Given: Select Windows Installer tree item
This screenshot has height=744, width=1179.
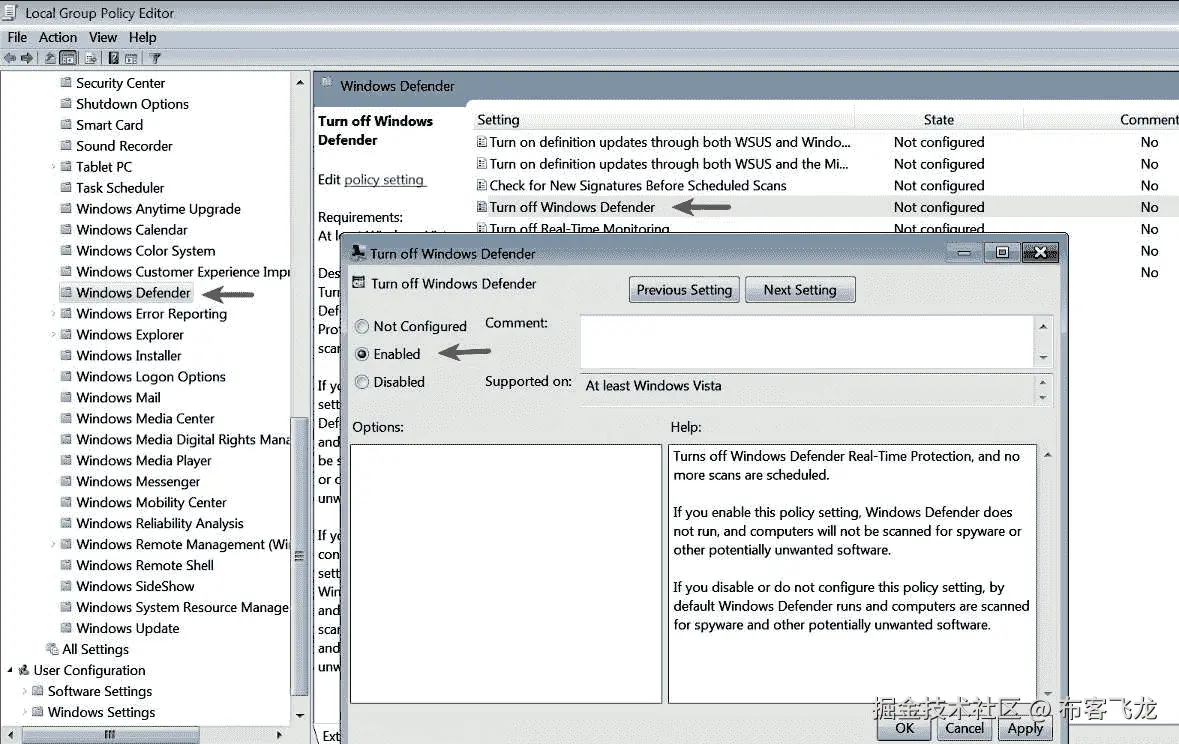Looking at the screenshot, I should [x=129, y=355].
